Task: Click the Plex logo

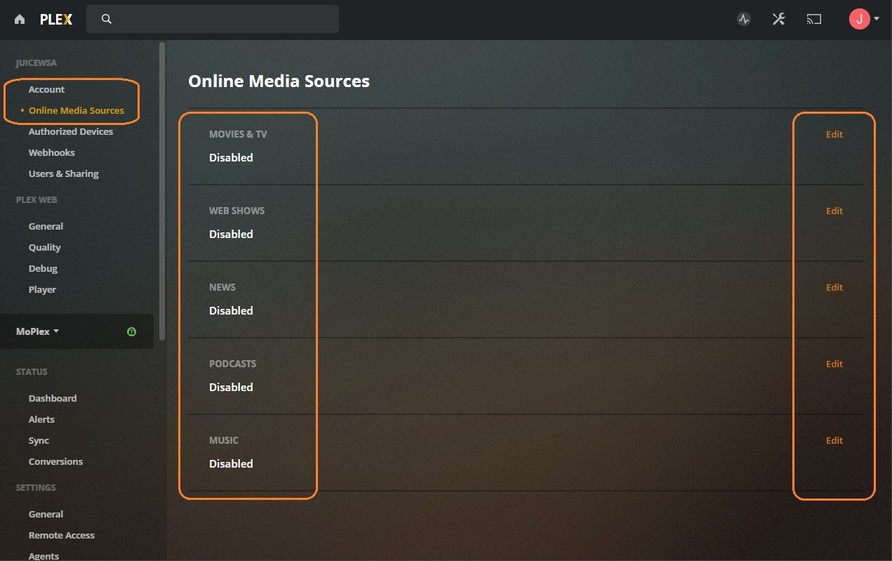Action: click(x=56, y=19)
